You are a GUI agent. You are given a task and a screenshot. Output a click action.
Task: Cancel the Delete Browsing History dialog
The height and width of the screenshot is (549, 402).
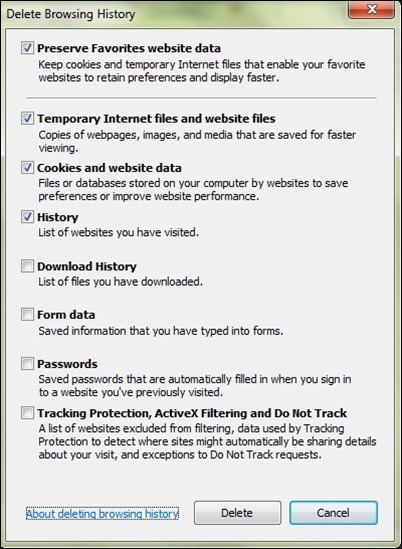tap(333, 513)
